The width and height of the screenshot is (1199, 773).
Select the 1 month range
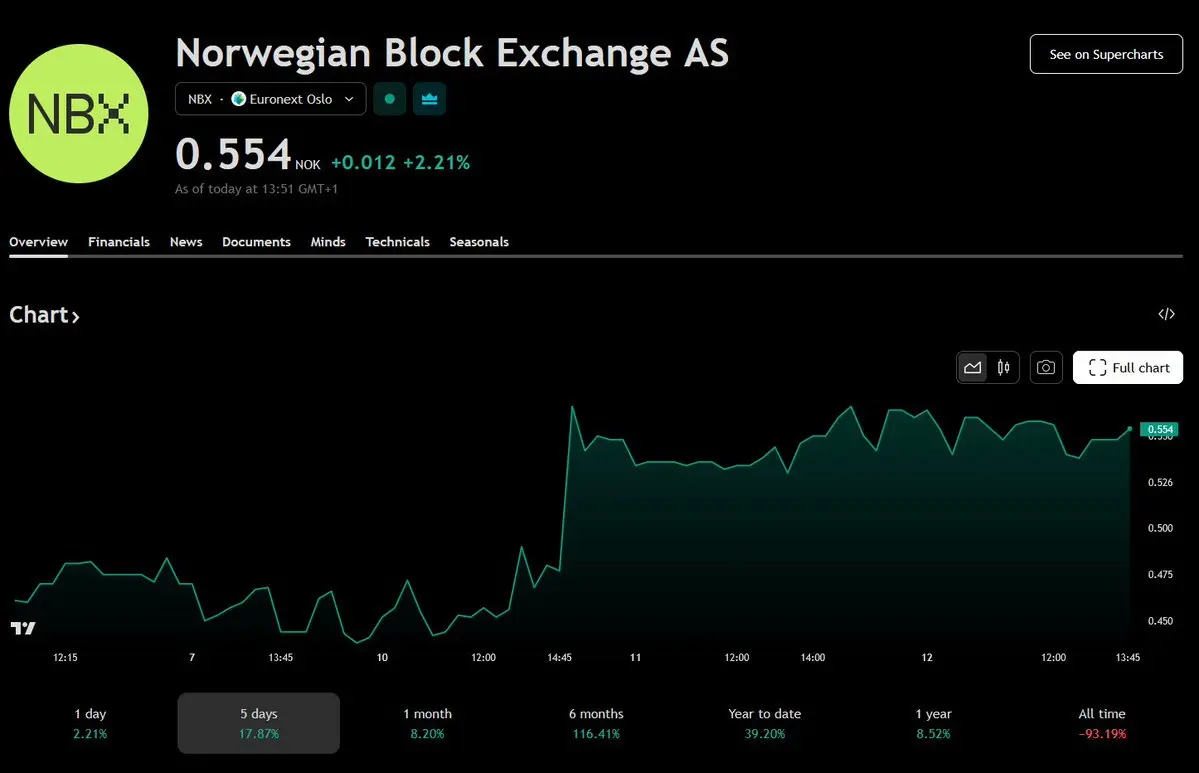click(x=427, y=723)
